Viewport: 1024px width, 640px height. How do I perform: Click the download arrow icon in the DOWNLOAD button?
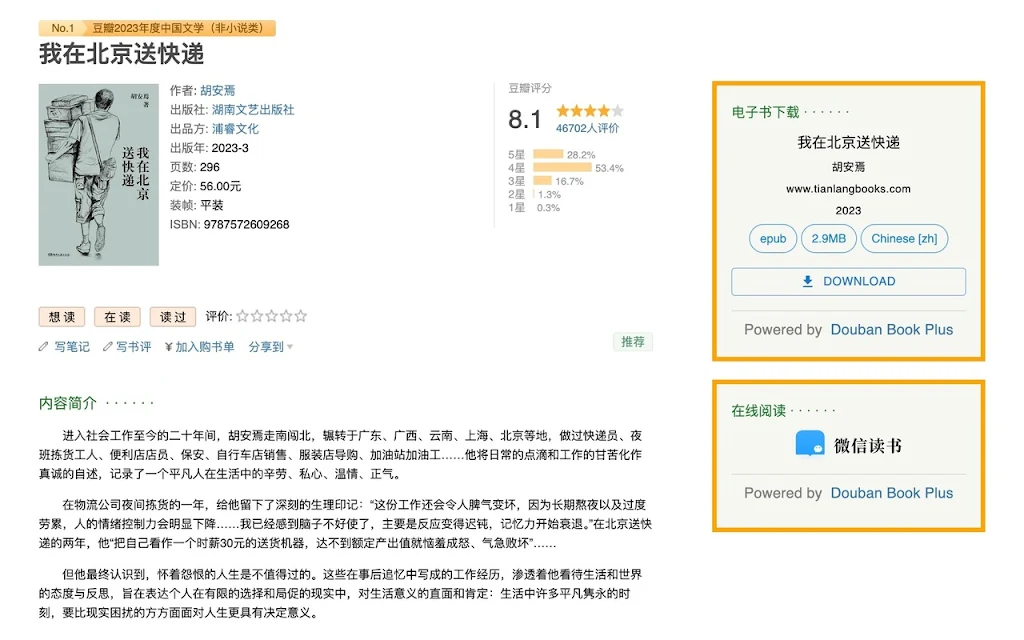(x=808, y=281)
